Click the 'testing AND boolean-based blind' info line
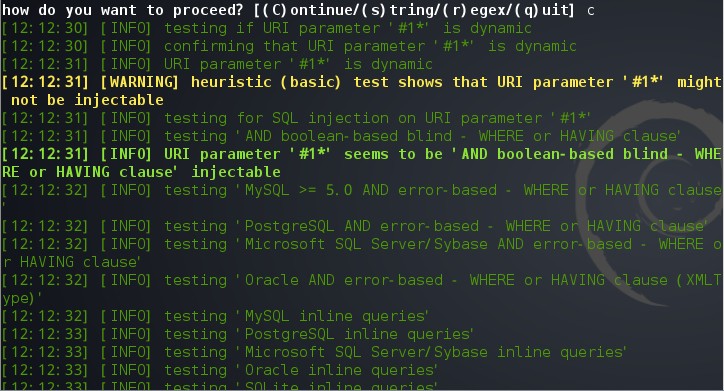 click(341, 136)
